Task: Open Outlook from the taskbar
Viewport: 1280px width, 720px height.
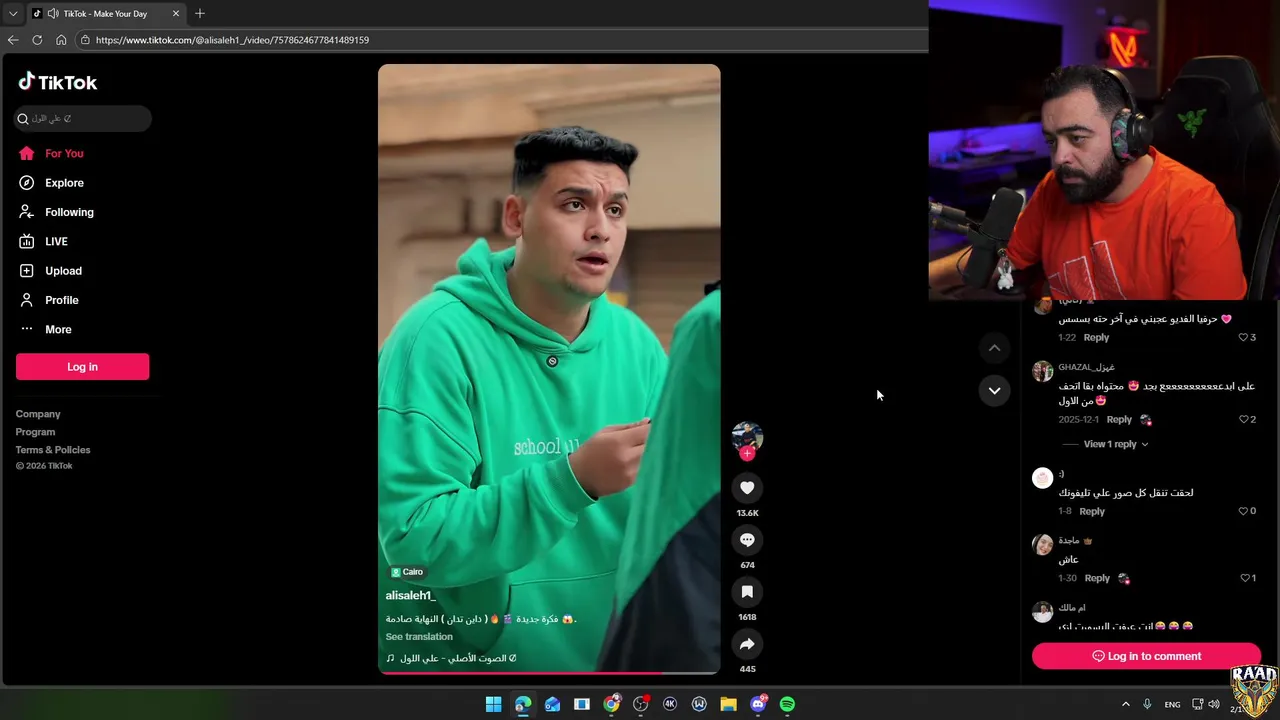Action: pos(552,704)
